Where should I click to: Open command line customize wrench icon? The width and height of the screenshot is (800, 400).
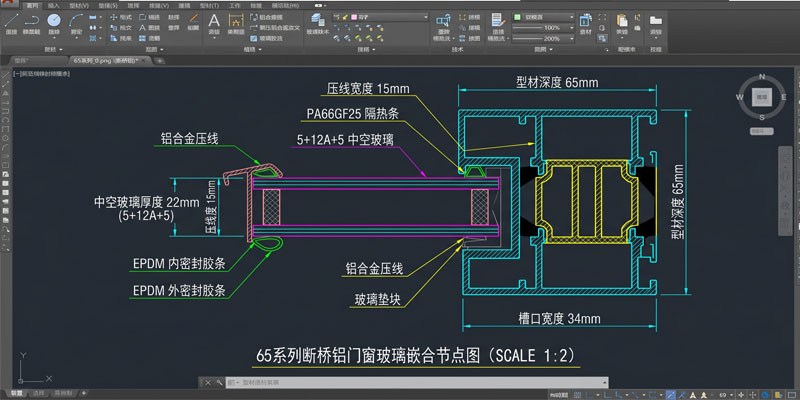pos(219,382)
